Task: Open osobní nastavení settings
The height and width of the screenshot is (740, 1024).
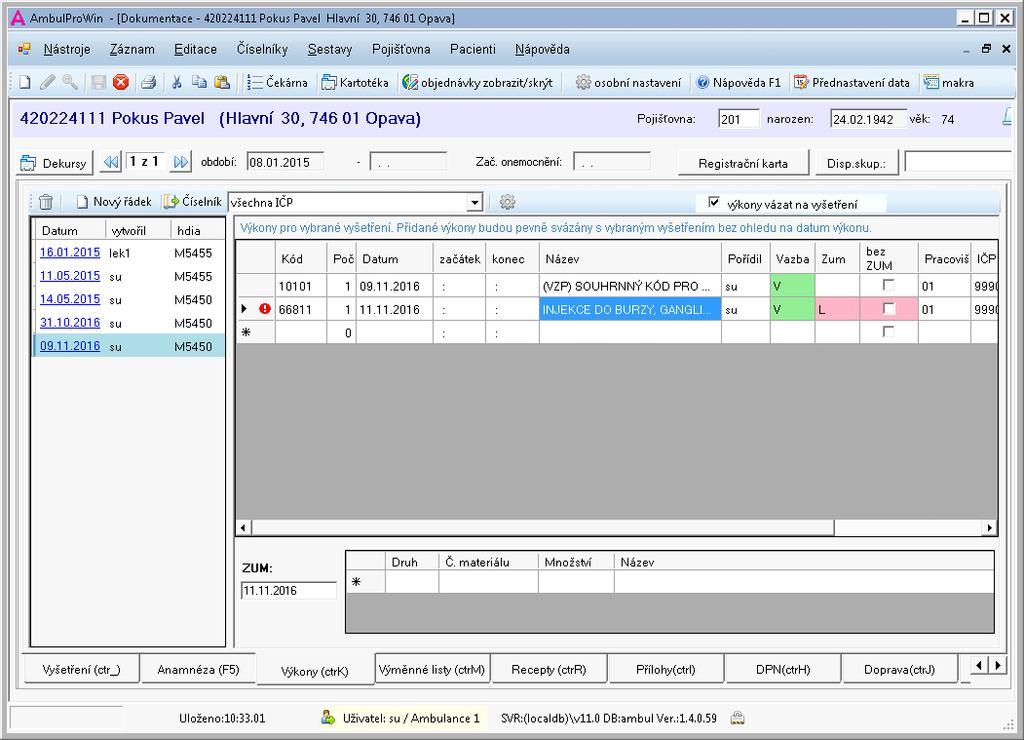Action: pos(628,82)
